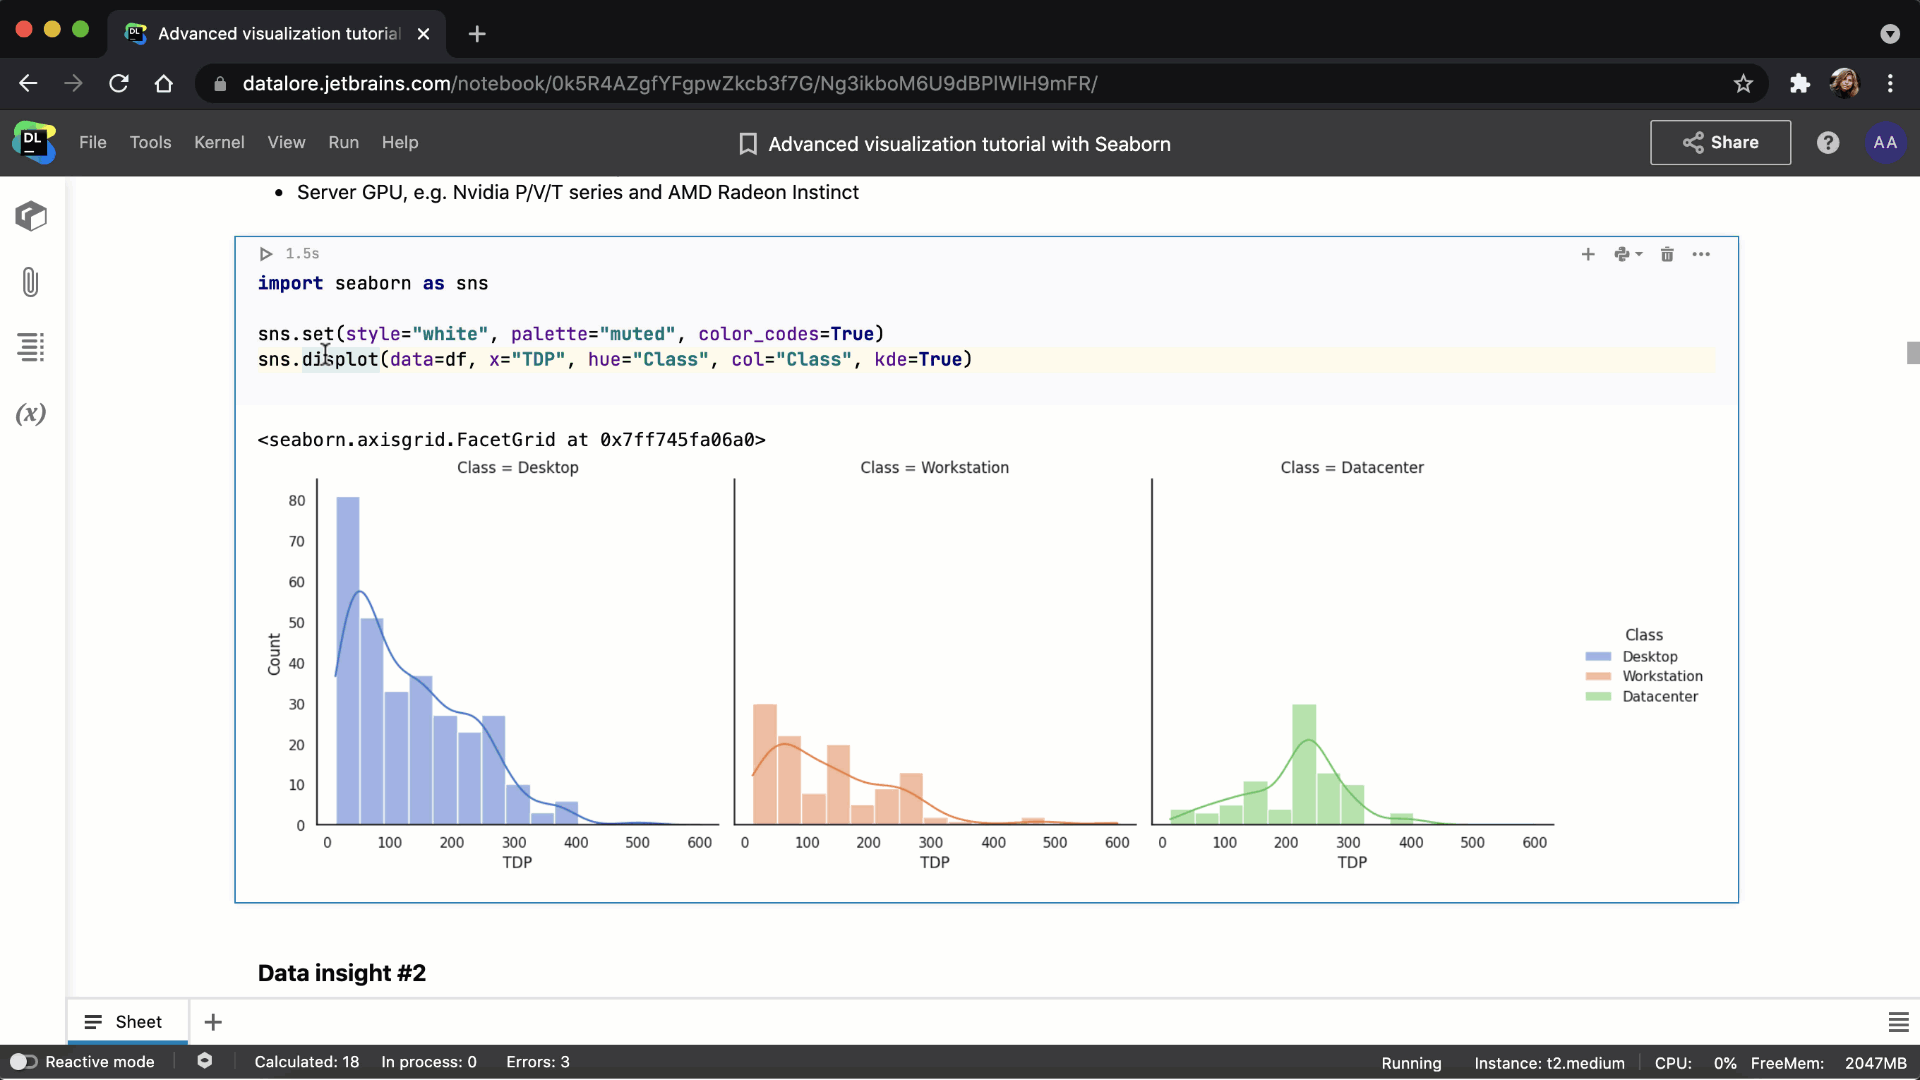The width and height of the screenshot is (1920, 1080).
Task: Open the browser home page
Action: pos(164,84)
